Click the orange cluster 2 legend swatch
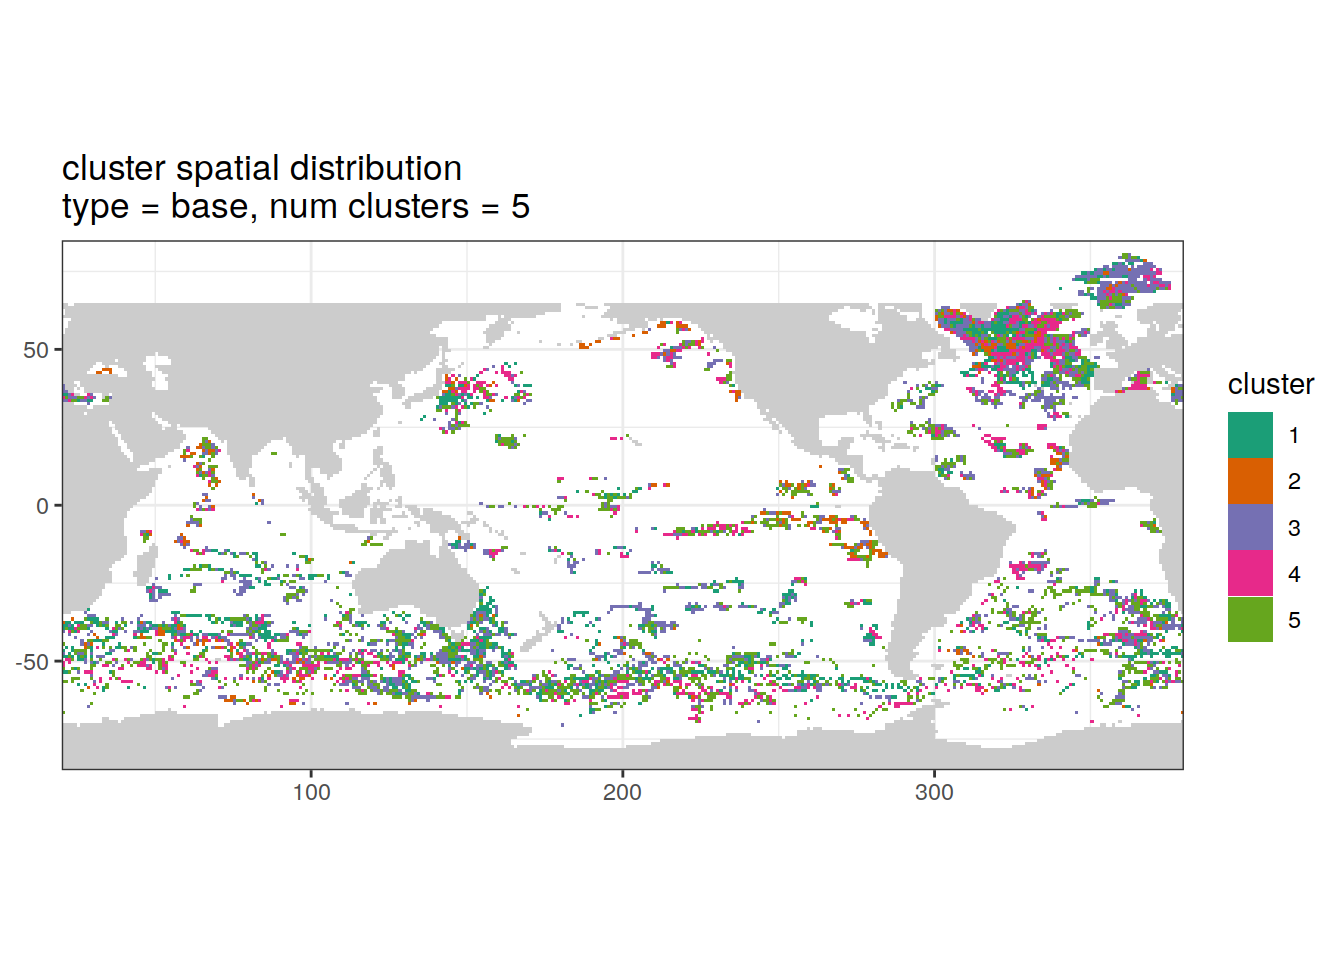This screenshot has height=960, width=1344. pos(1250,481)
